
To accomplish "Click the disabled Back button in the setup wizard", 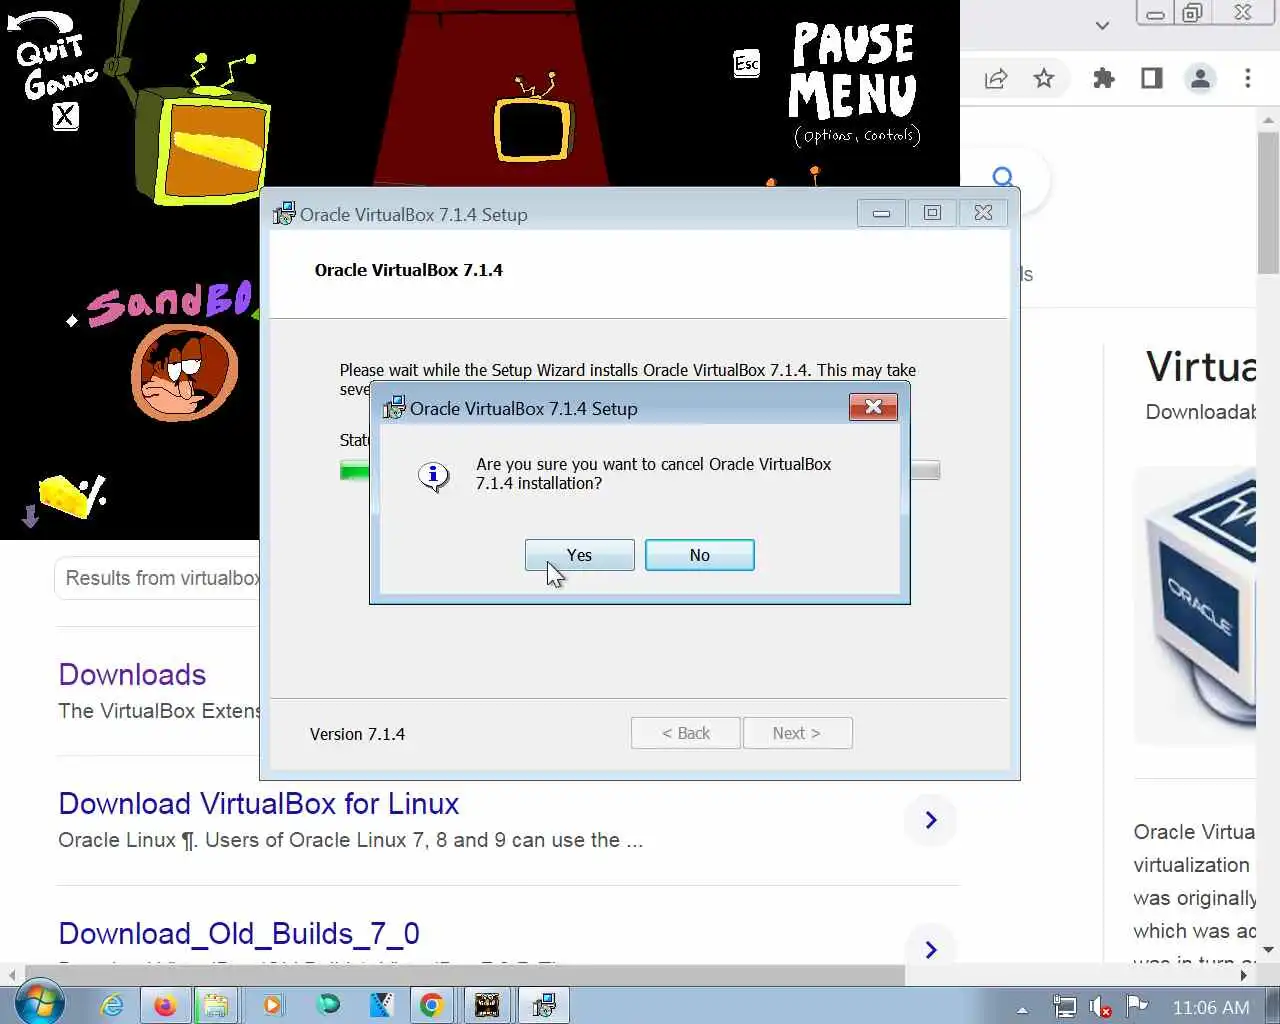I will tap(686, 733).
